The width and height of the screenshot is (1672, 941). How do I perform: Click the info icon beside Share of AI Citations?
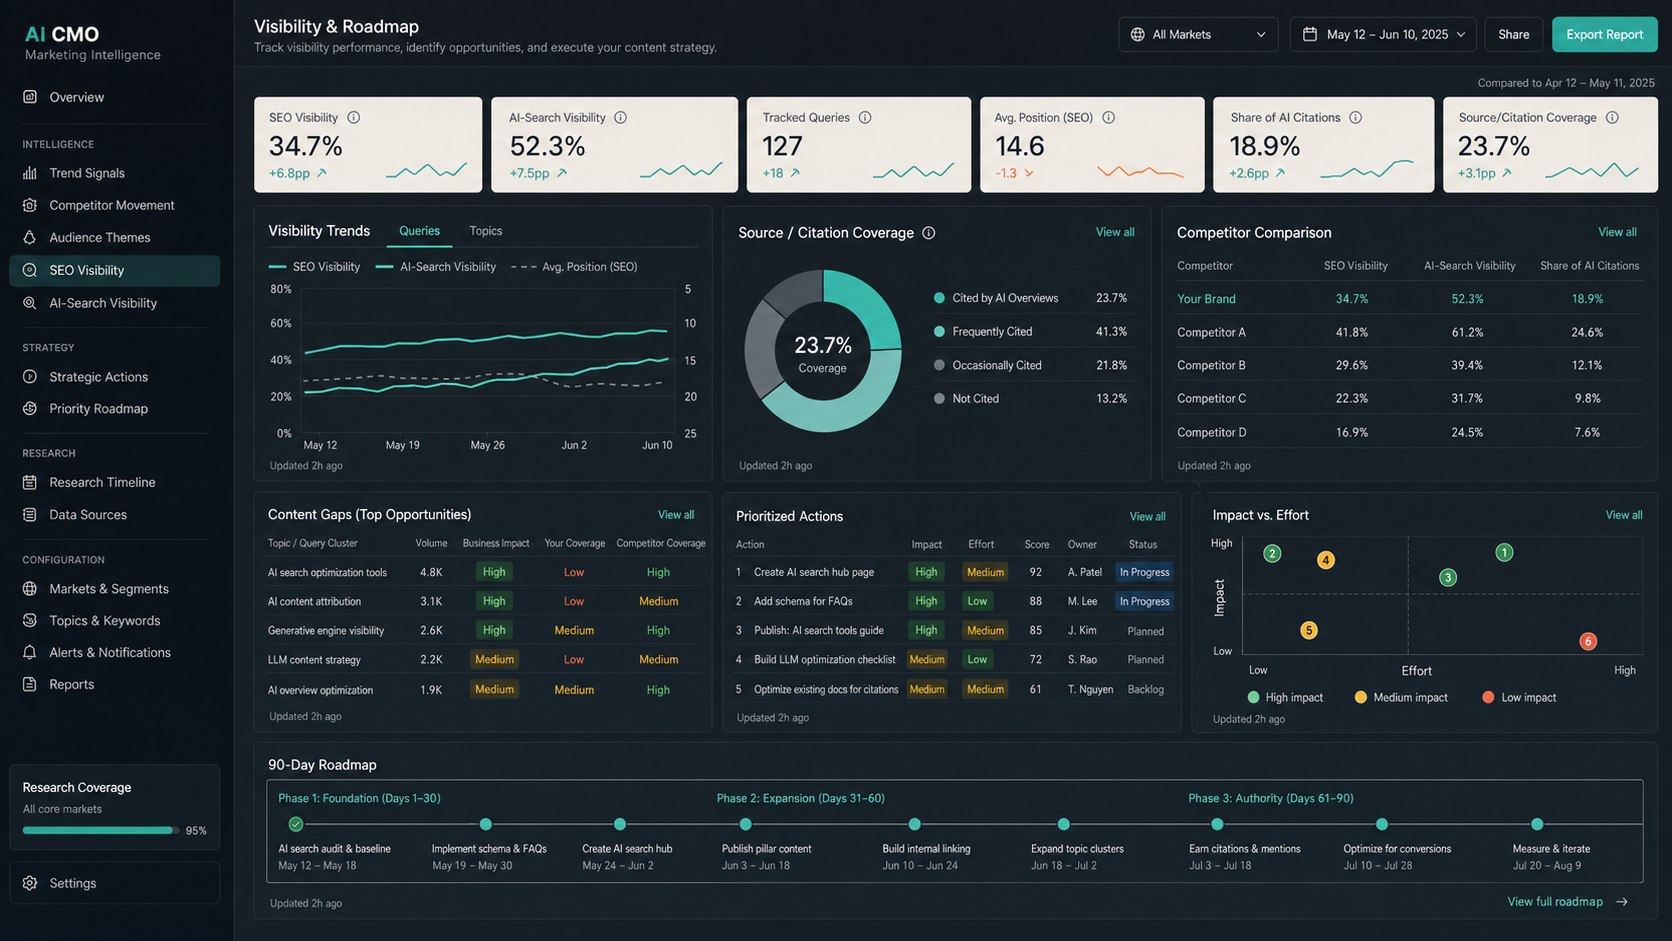[x=1355, y=117]
